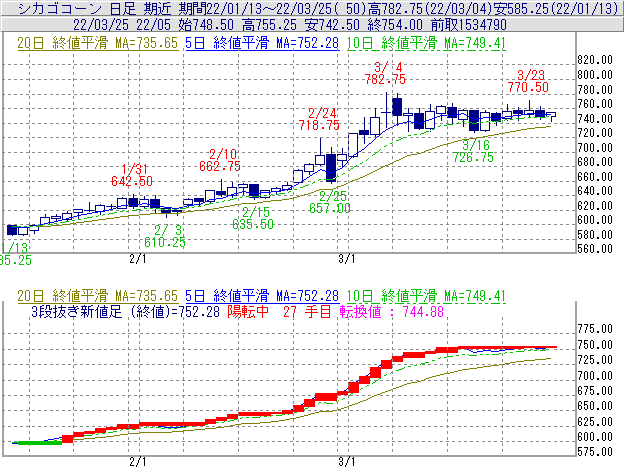
Task: Select the top 5日 MA=752.28 legend
Action: tap(262, 43)
